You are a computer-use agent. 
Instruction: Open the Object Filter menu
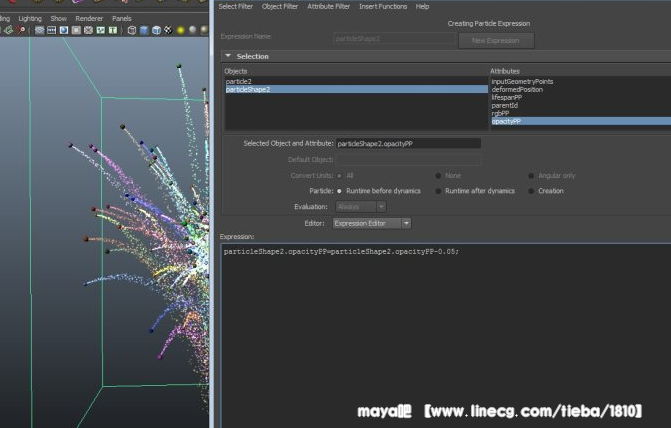[280, 6]
